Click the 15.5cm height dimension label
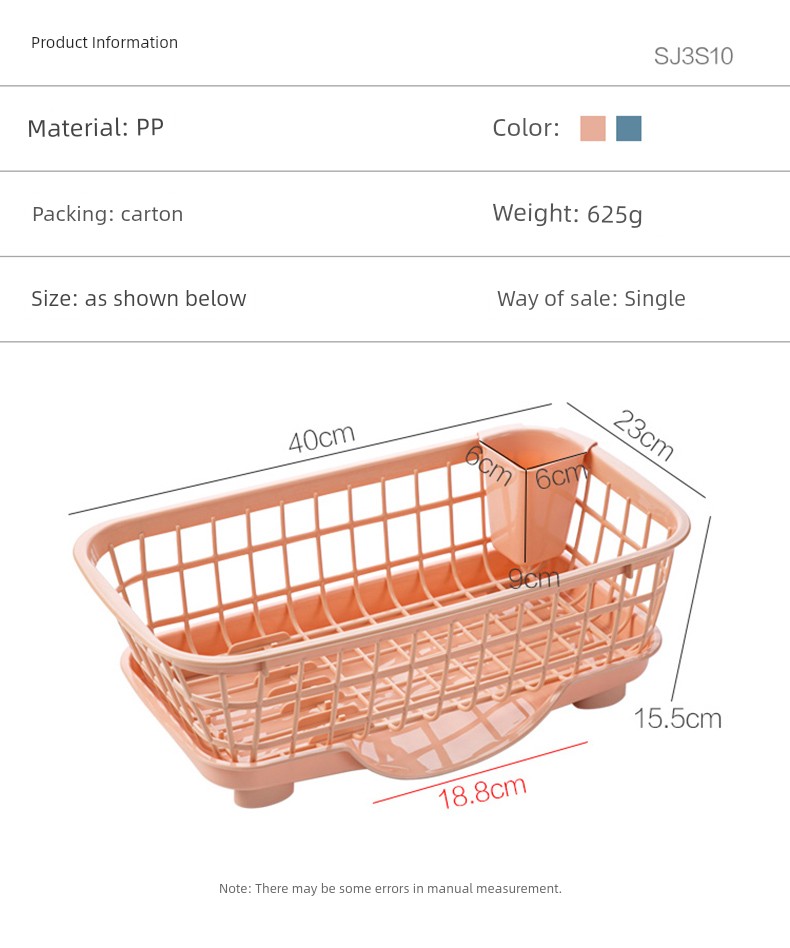 tap(677, 718)
